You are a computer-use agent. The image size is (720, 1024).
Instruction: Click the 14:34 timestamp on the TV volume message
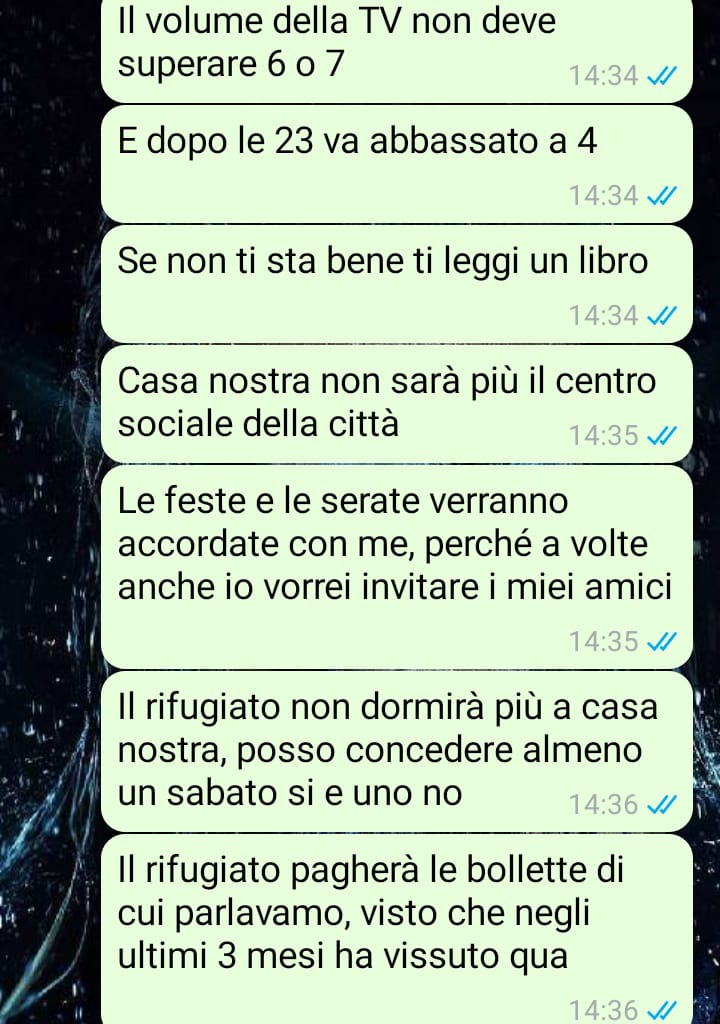tap(603, 76)
